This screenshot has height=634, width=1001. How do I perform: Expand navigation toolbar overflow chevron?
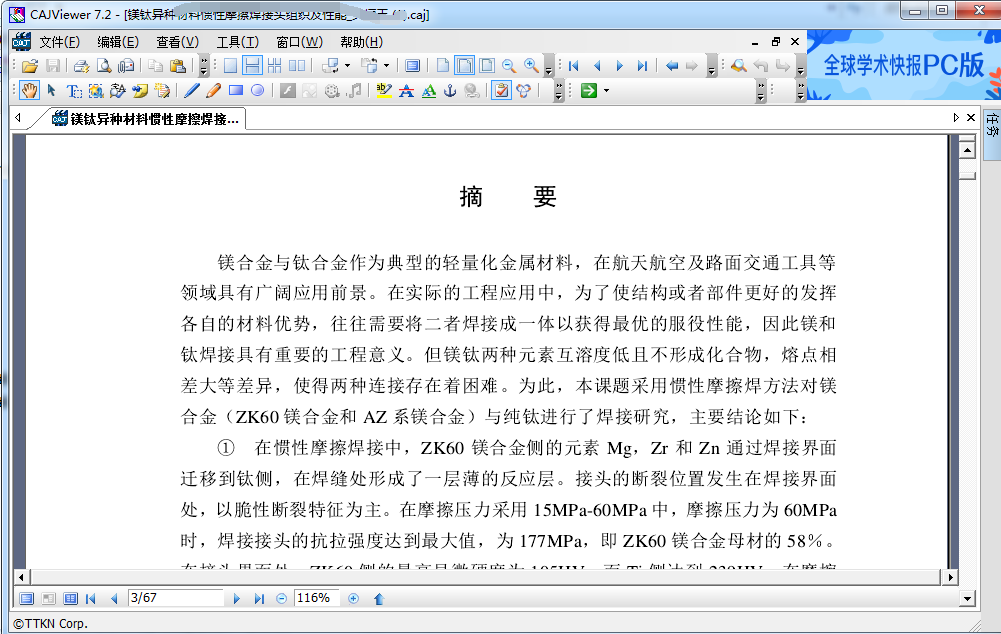click(712, 66)
